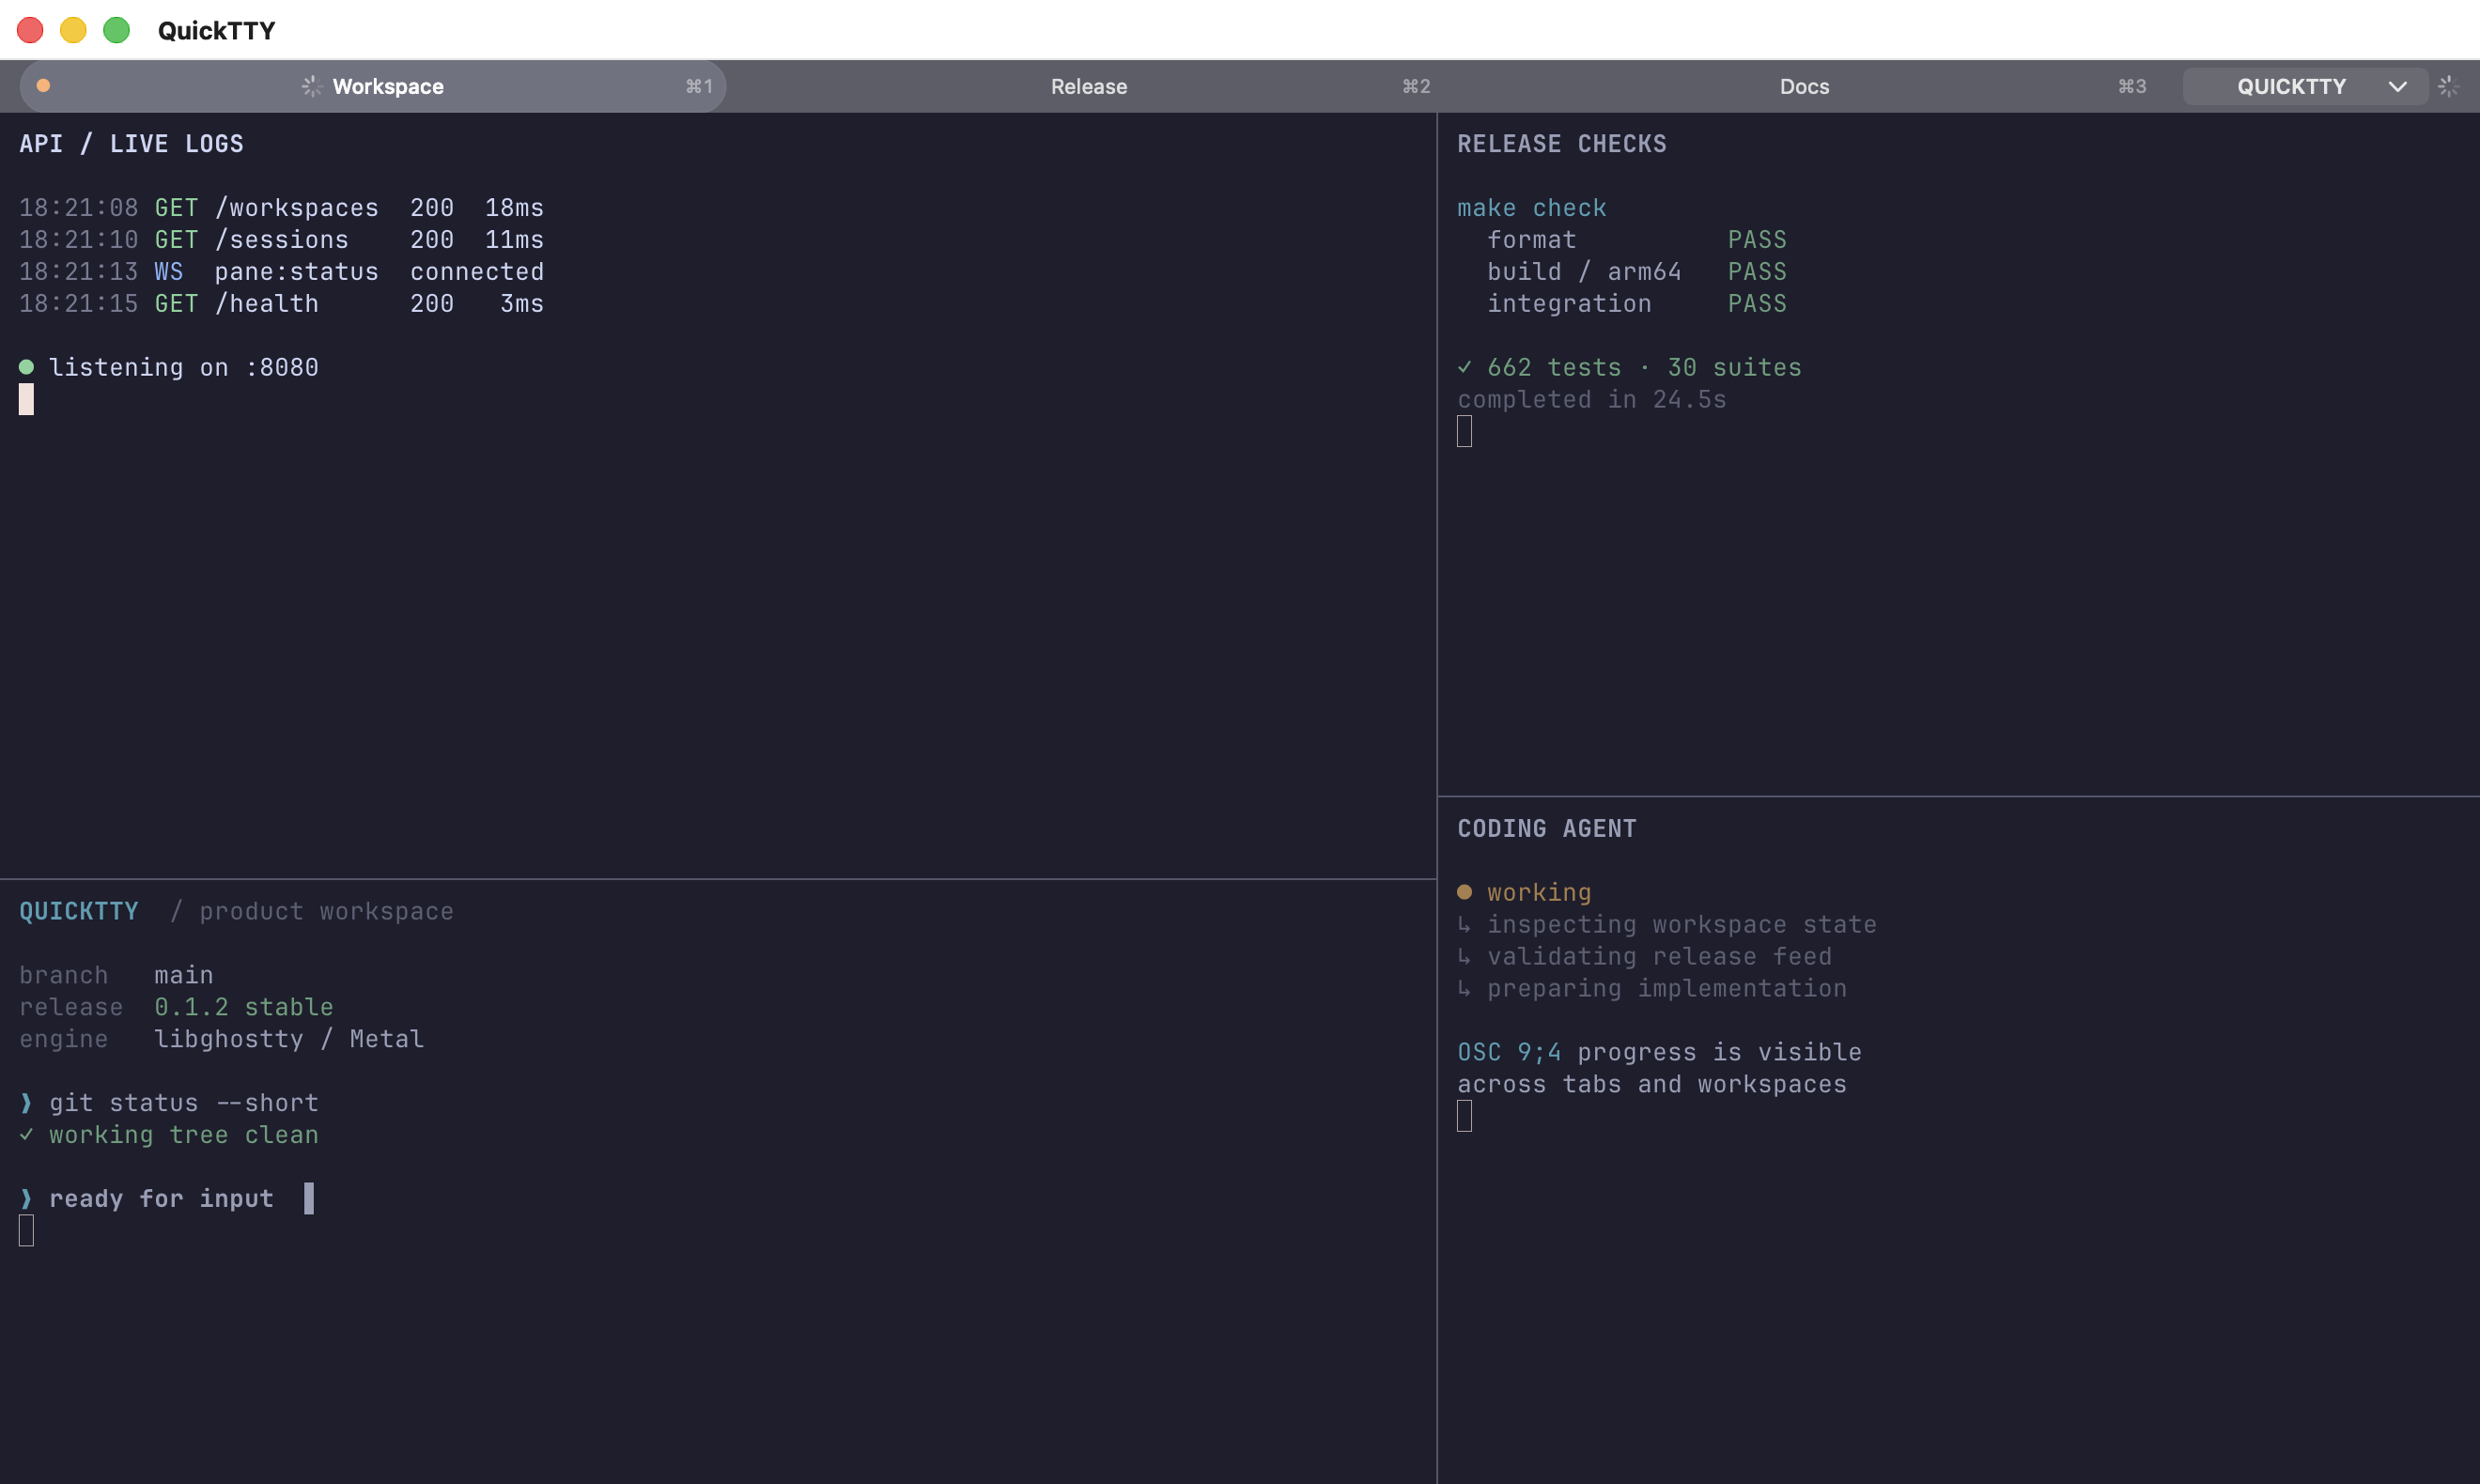Click the engine value 'libghostty / Metal'

point(289,1040)
